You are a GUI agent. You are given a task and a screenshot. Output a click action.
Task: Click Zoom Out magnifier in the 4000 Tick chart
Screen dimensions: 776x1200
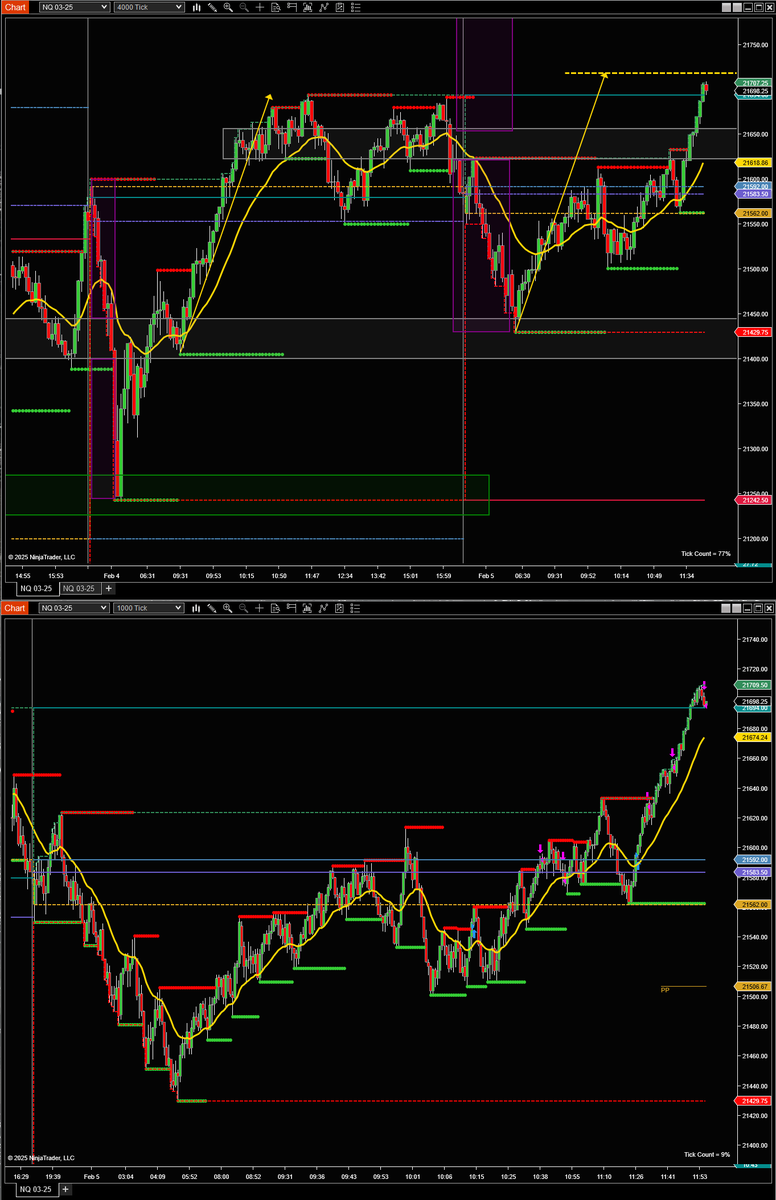243,7
